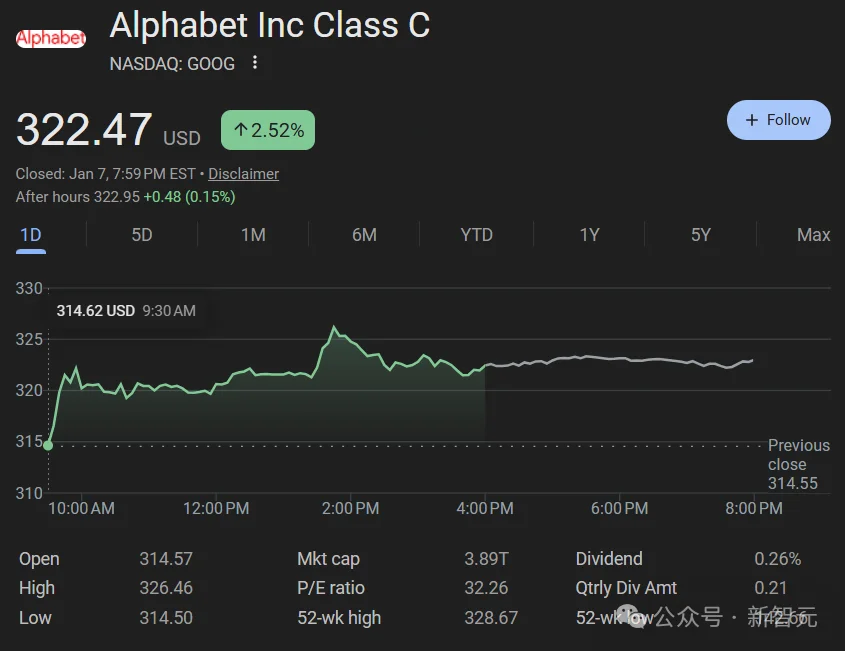
Task: Click the green opening point marker on chart
Action: [48, 444]
